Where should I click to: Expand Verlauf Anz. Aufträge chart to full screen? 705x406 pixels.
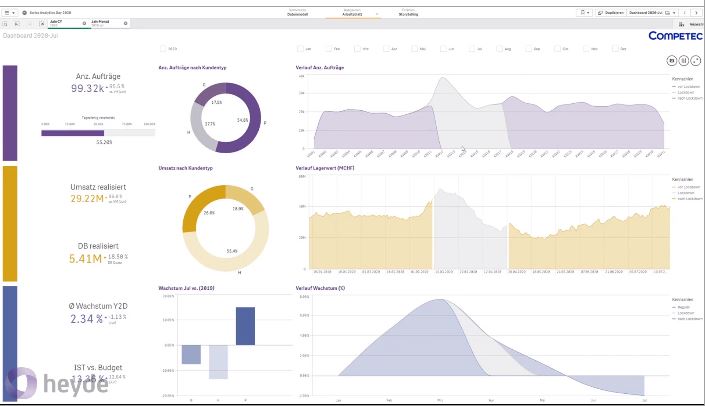696,60
